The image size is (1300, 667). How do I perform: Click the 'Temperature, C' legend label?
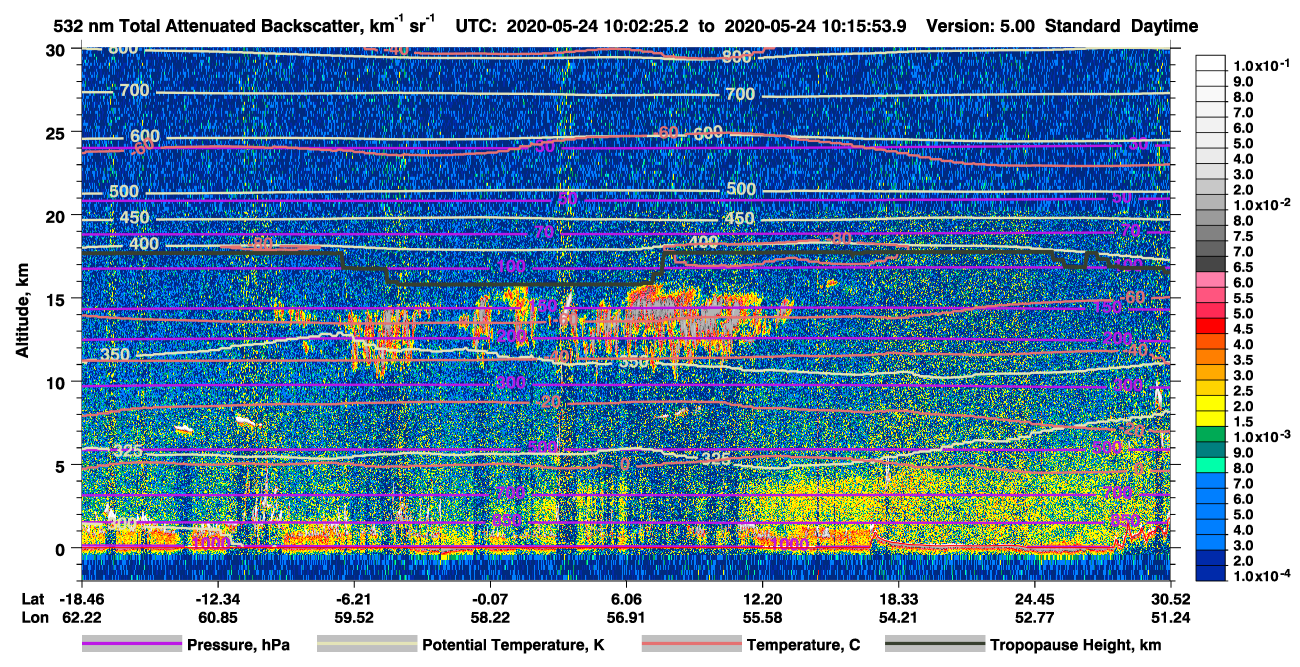(x=803, y=646)
